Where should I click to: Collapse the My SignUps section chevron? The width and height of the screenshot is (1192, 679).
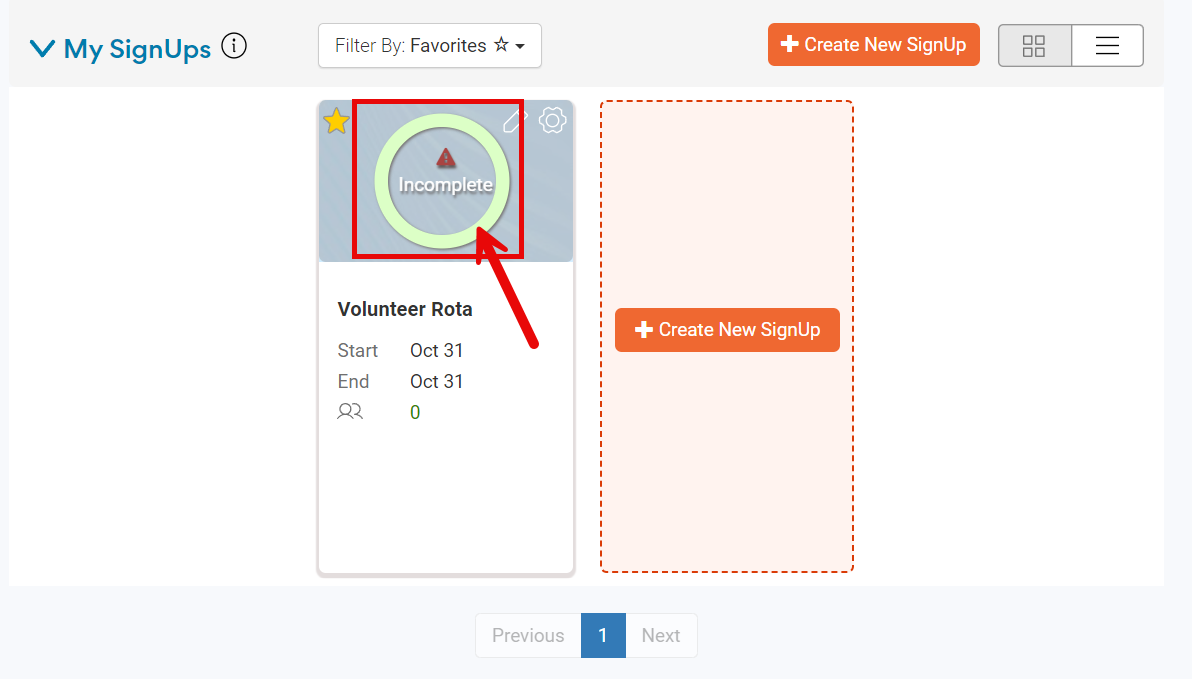[x=42, y=48]
